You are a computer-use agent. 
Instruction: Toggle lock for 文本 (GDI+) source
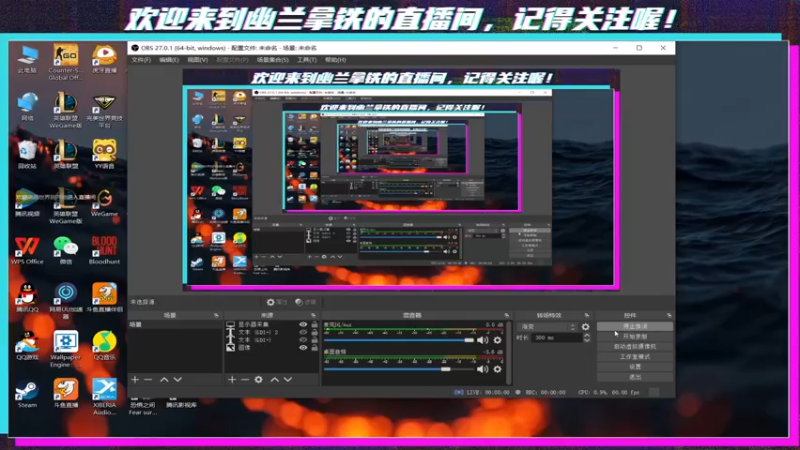[314, 340]
